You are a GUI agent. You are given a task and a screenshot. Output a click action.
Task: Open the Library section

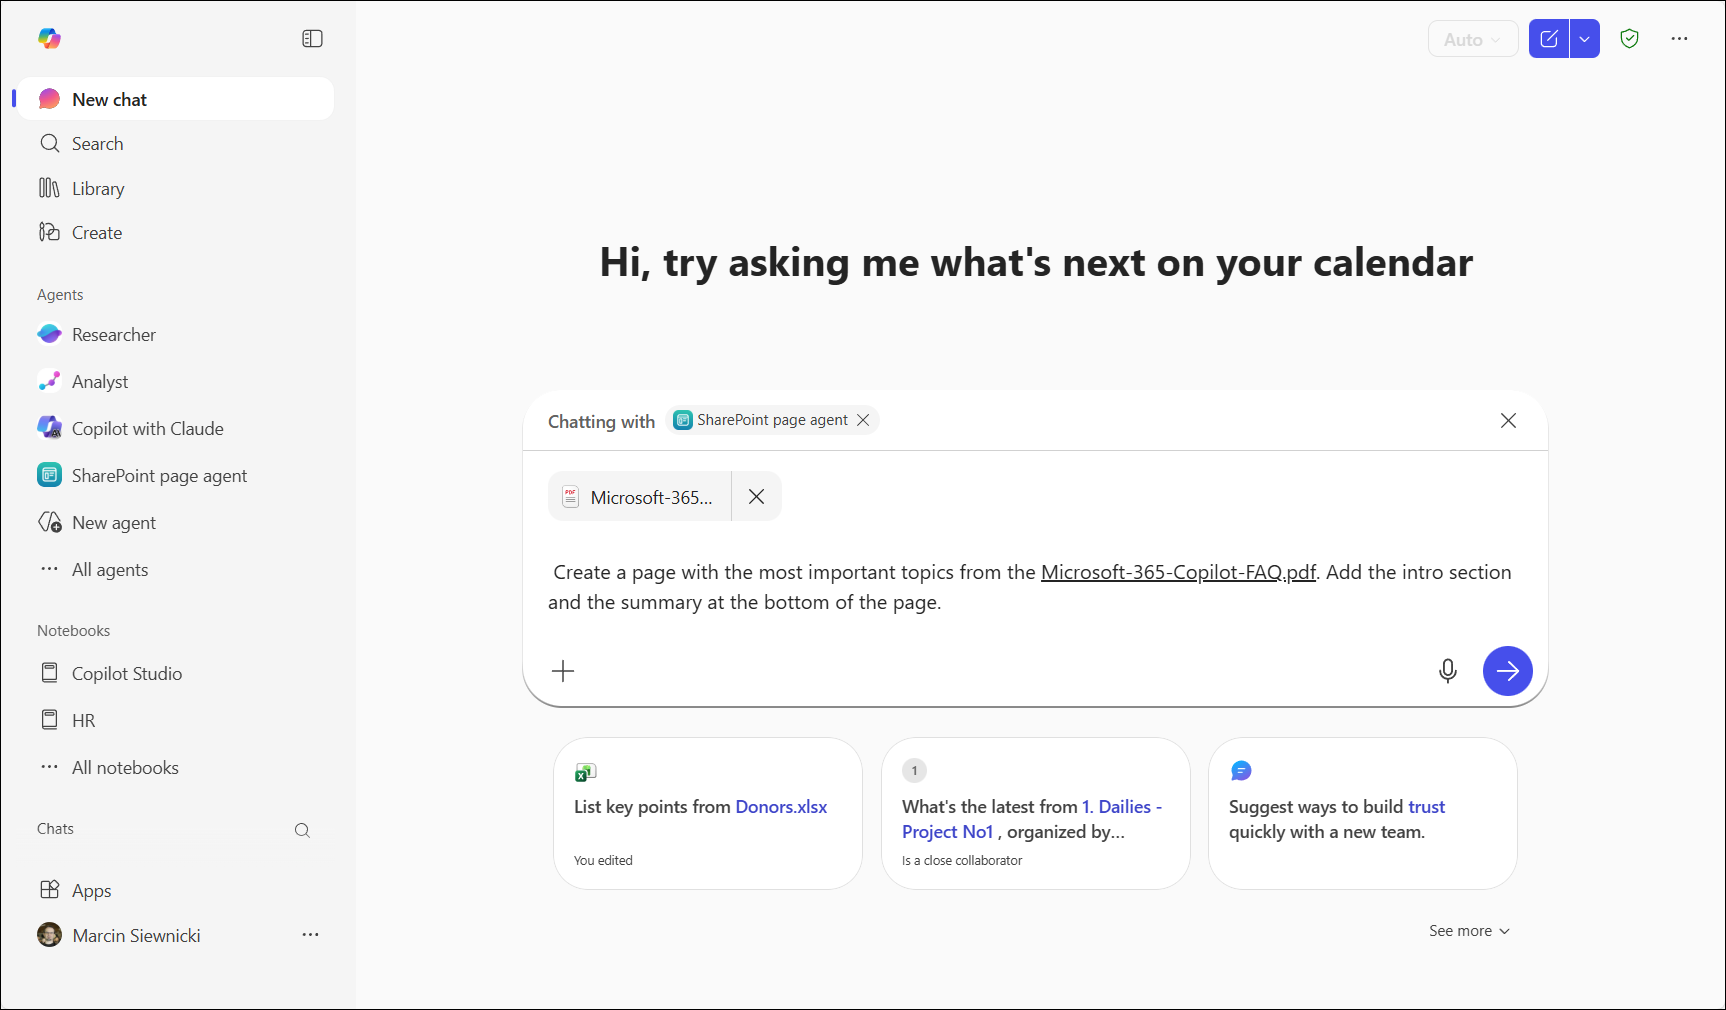(x=98, y=189)
